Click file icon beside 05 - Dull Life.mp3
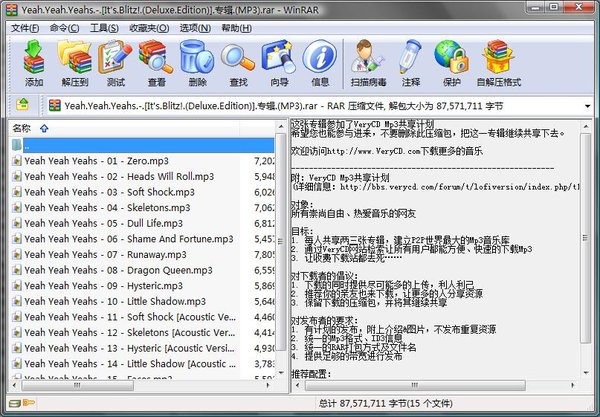This screenshot has width=600, height=417. tap(16, 223)
